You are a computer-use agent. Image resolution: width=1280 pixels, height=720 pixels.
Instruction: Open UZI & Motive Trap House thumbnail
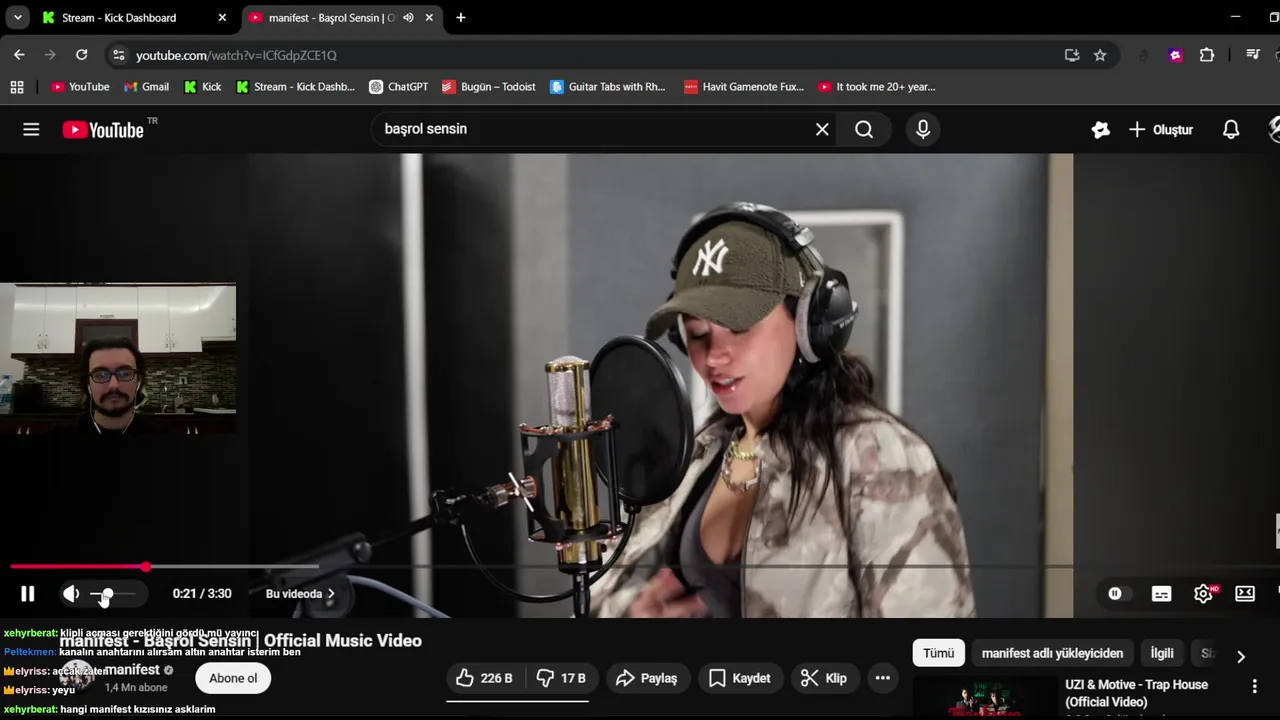click(x=985, y=698)
